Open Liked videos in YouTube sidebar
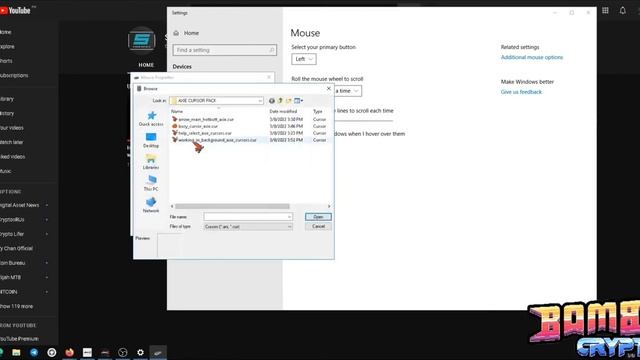This screenshot has width=640, height=360. (x=13, y=157)
